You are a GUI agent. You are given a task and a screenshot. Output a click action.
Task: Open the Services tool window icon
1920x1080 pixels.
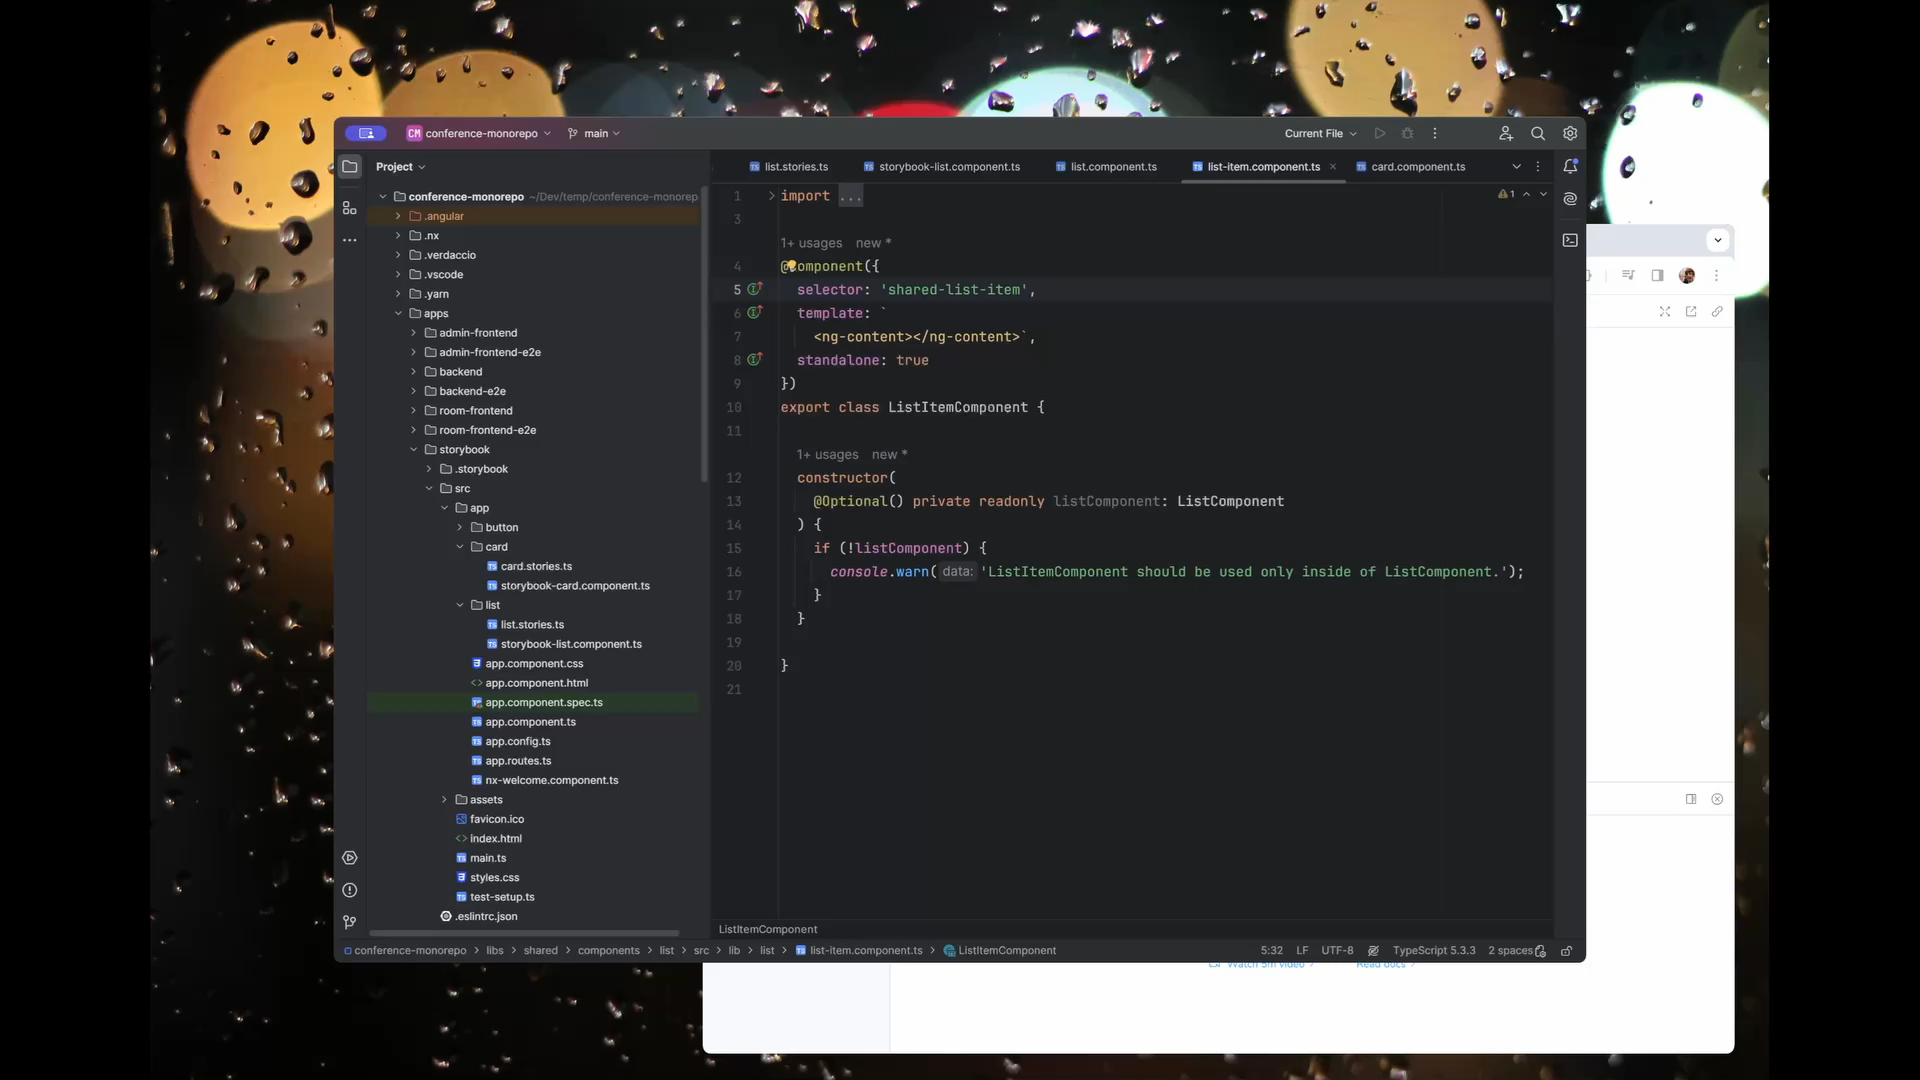[x=350, y=858]
